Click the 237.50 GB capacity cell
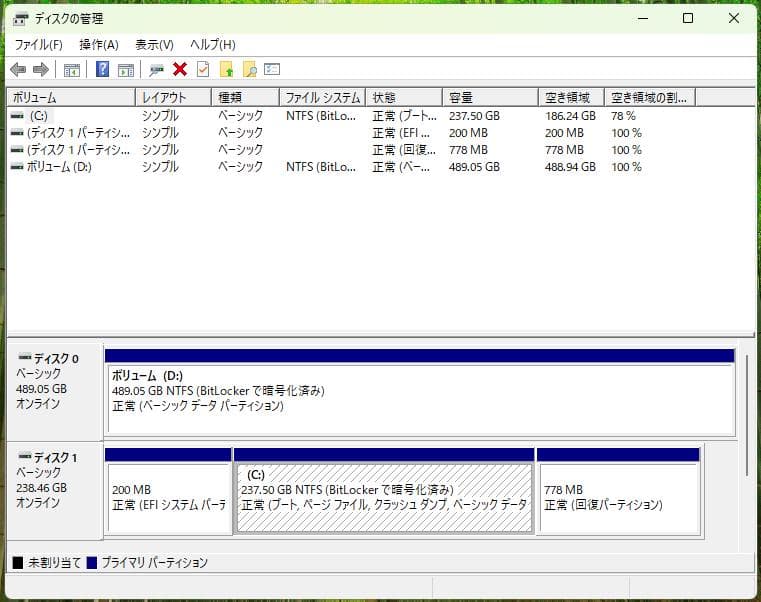This screenshot has height=602, width=761. click(x=474, y=116)
